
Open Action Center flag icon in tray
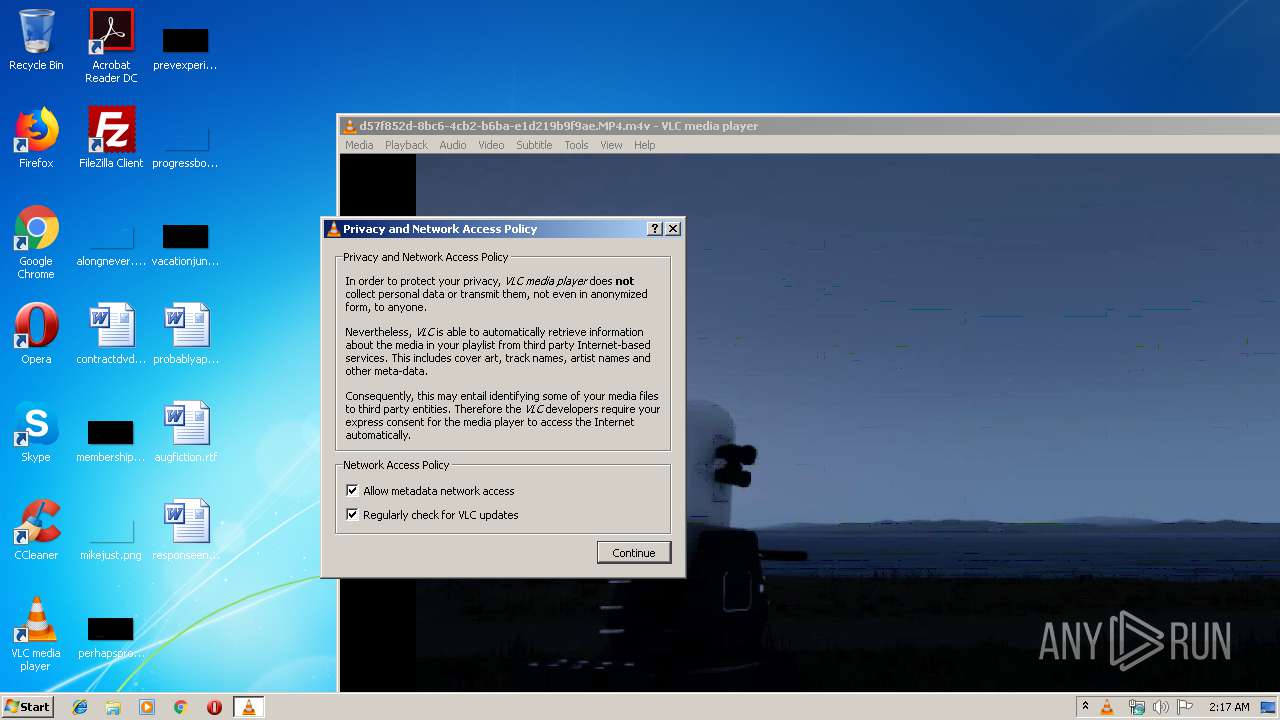pyautogui.click(x=1184, y=707)
